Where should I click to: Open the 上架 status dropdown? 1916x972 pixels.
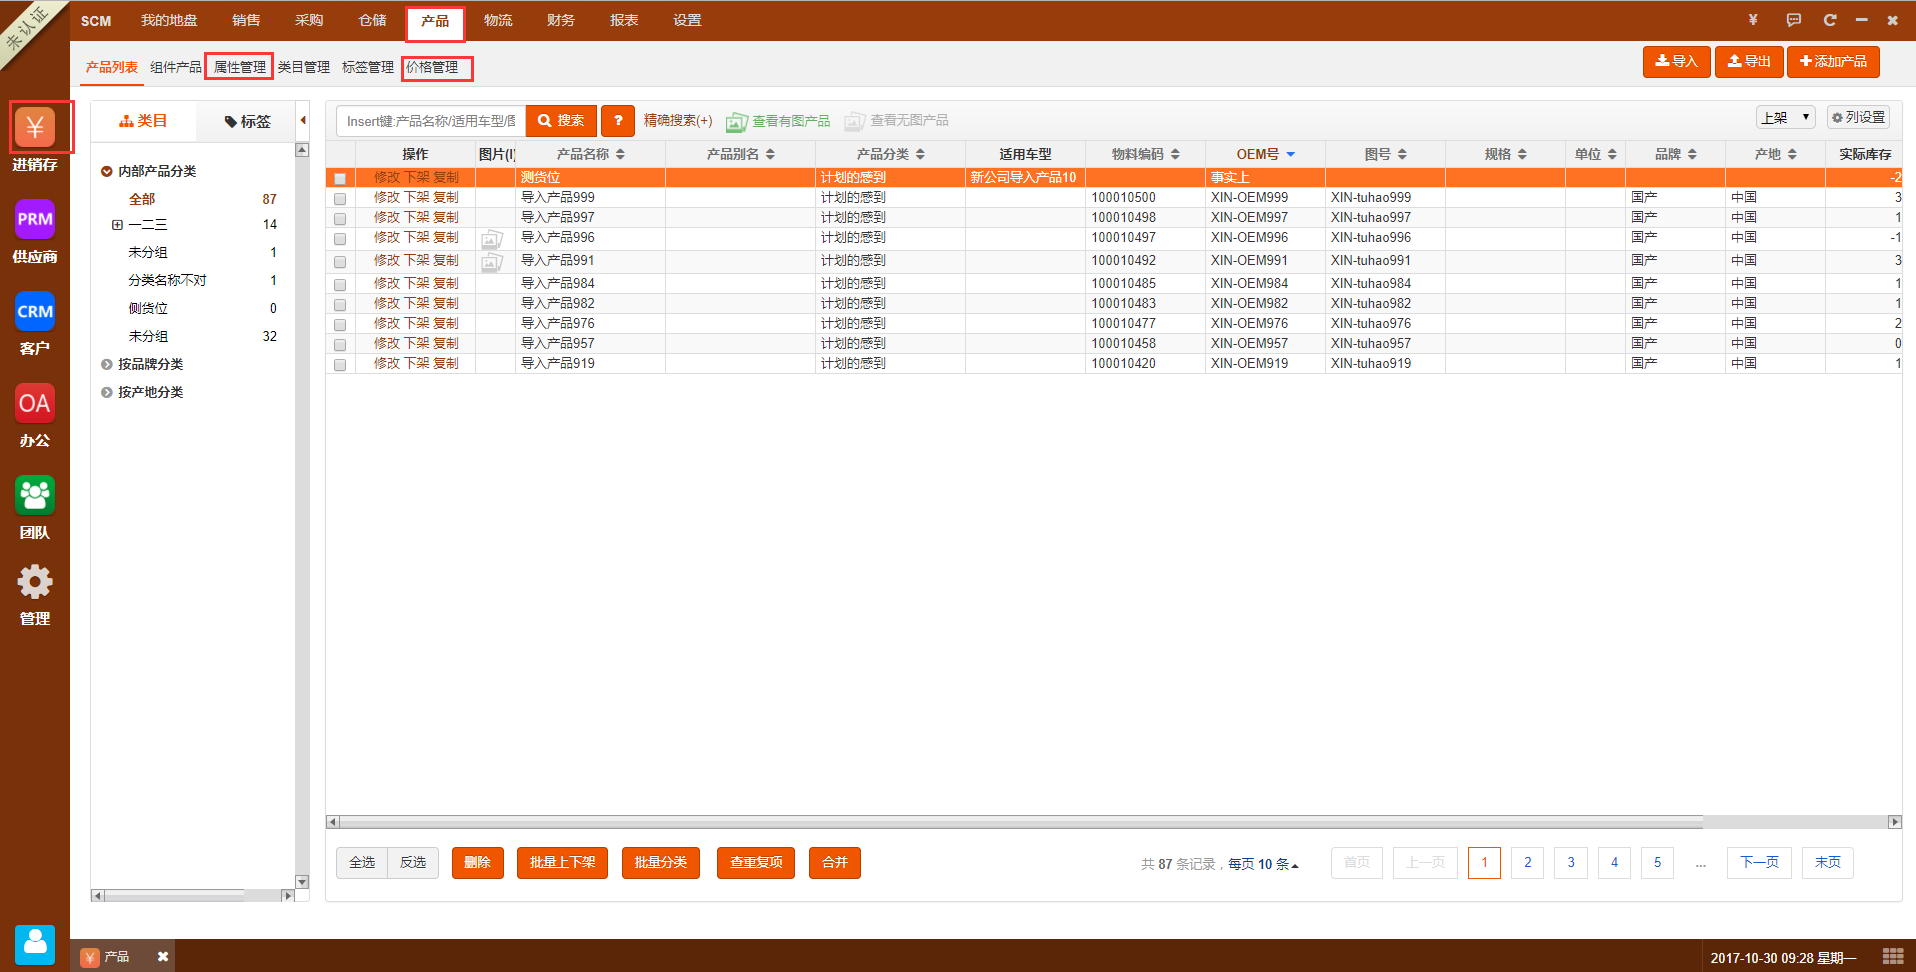pyautogui.click(x=1785, y=117)
